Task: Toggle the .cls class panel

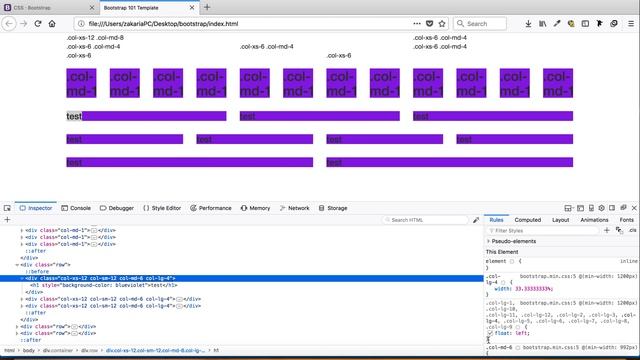Action: coord(632,231)
